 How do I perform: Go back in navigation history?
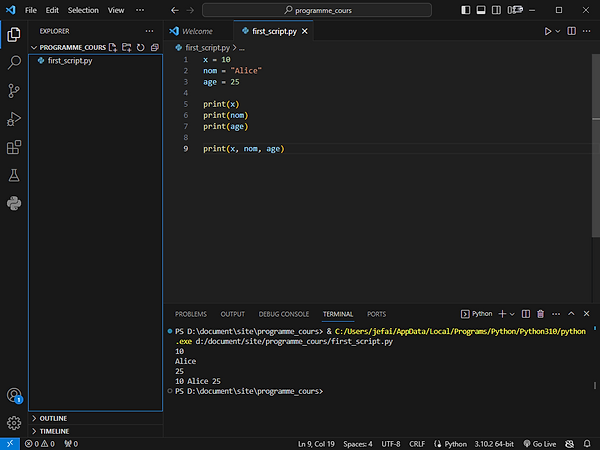point(175,10)
